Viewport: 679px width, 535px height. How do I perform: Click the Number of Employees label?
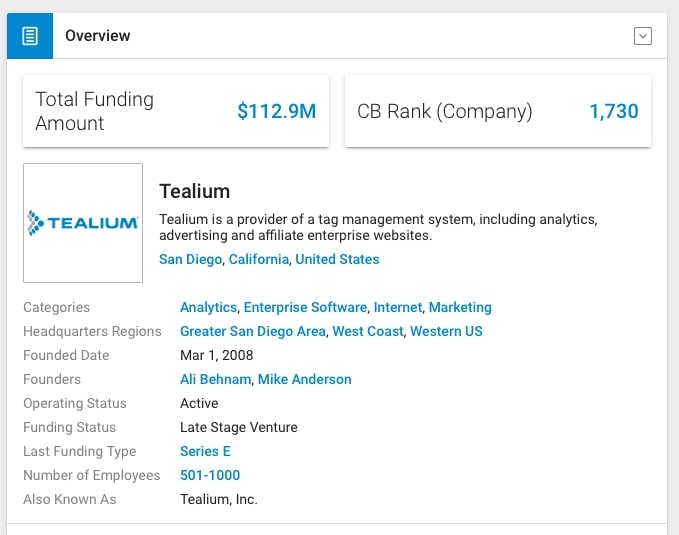92,475
